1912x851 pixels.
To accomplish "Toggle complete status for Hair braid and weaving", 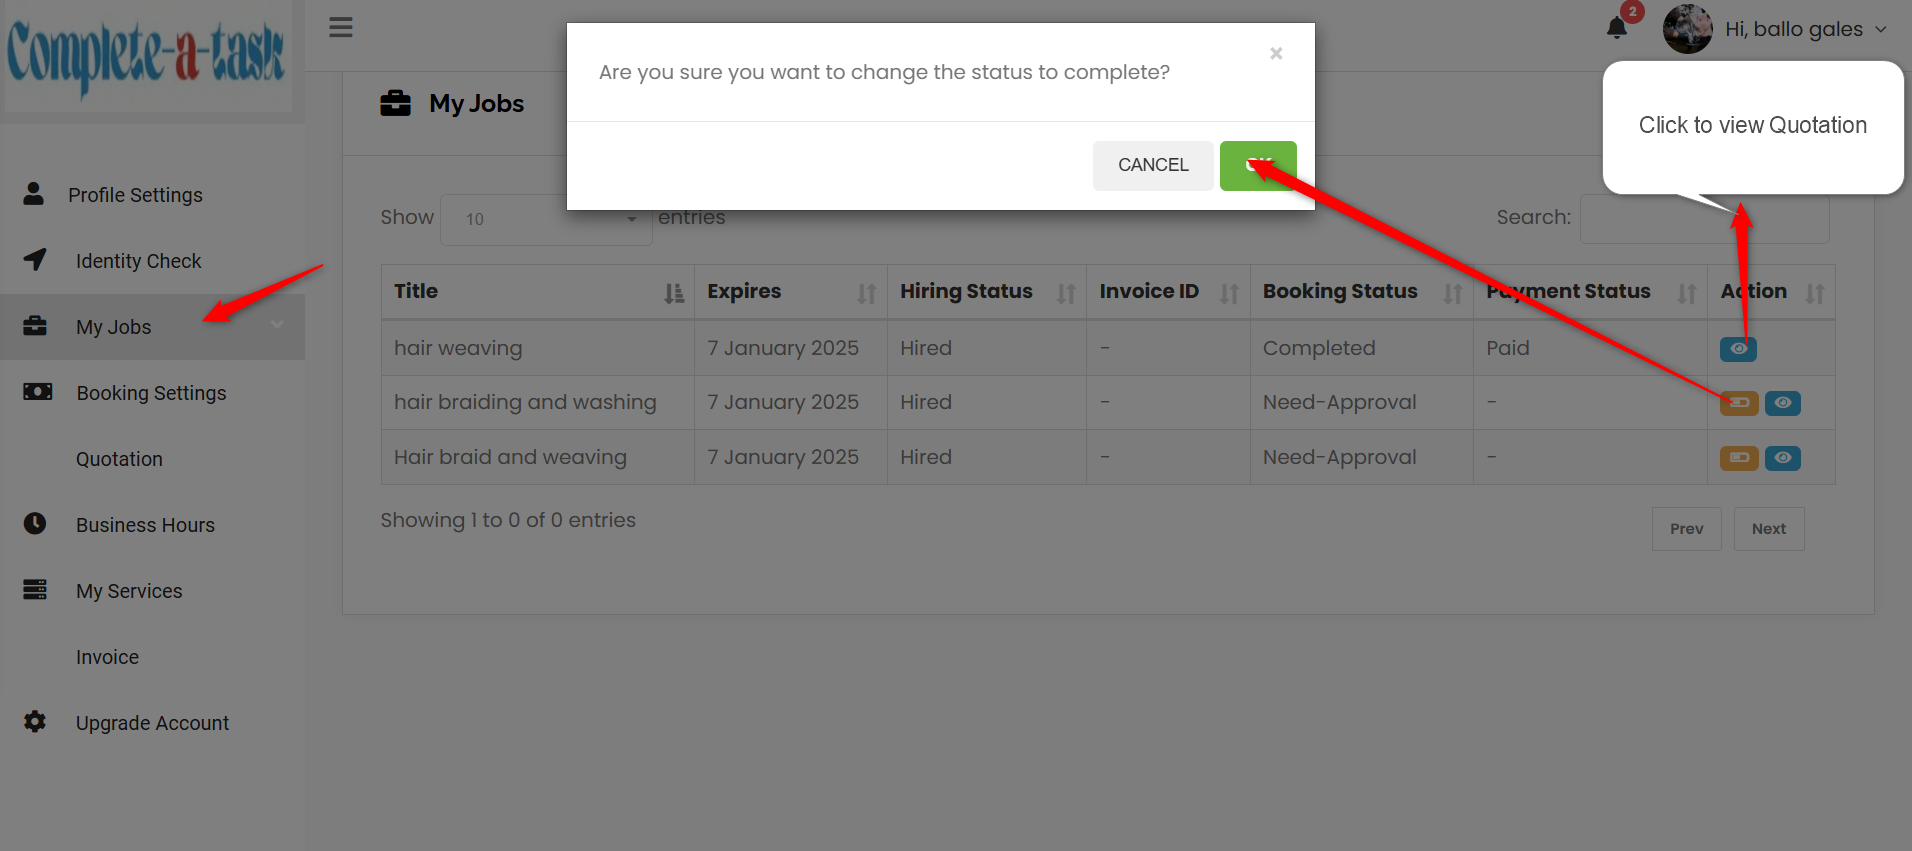I will click(x=1739, y=458).
